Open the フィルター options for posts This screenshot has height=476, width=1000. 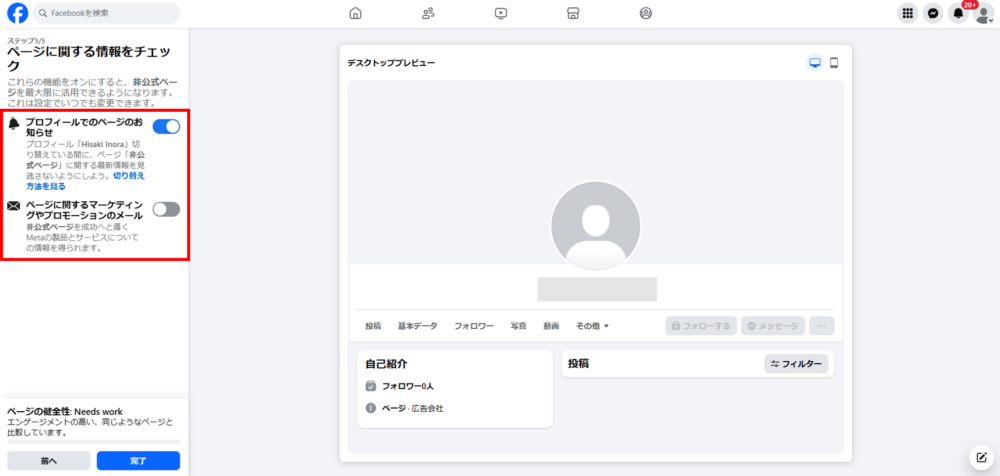(796, 364)
